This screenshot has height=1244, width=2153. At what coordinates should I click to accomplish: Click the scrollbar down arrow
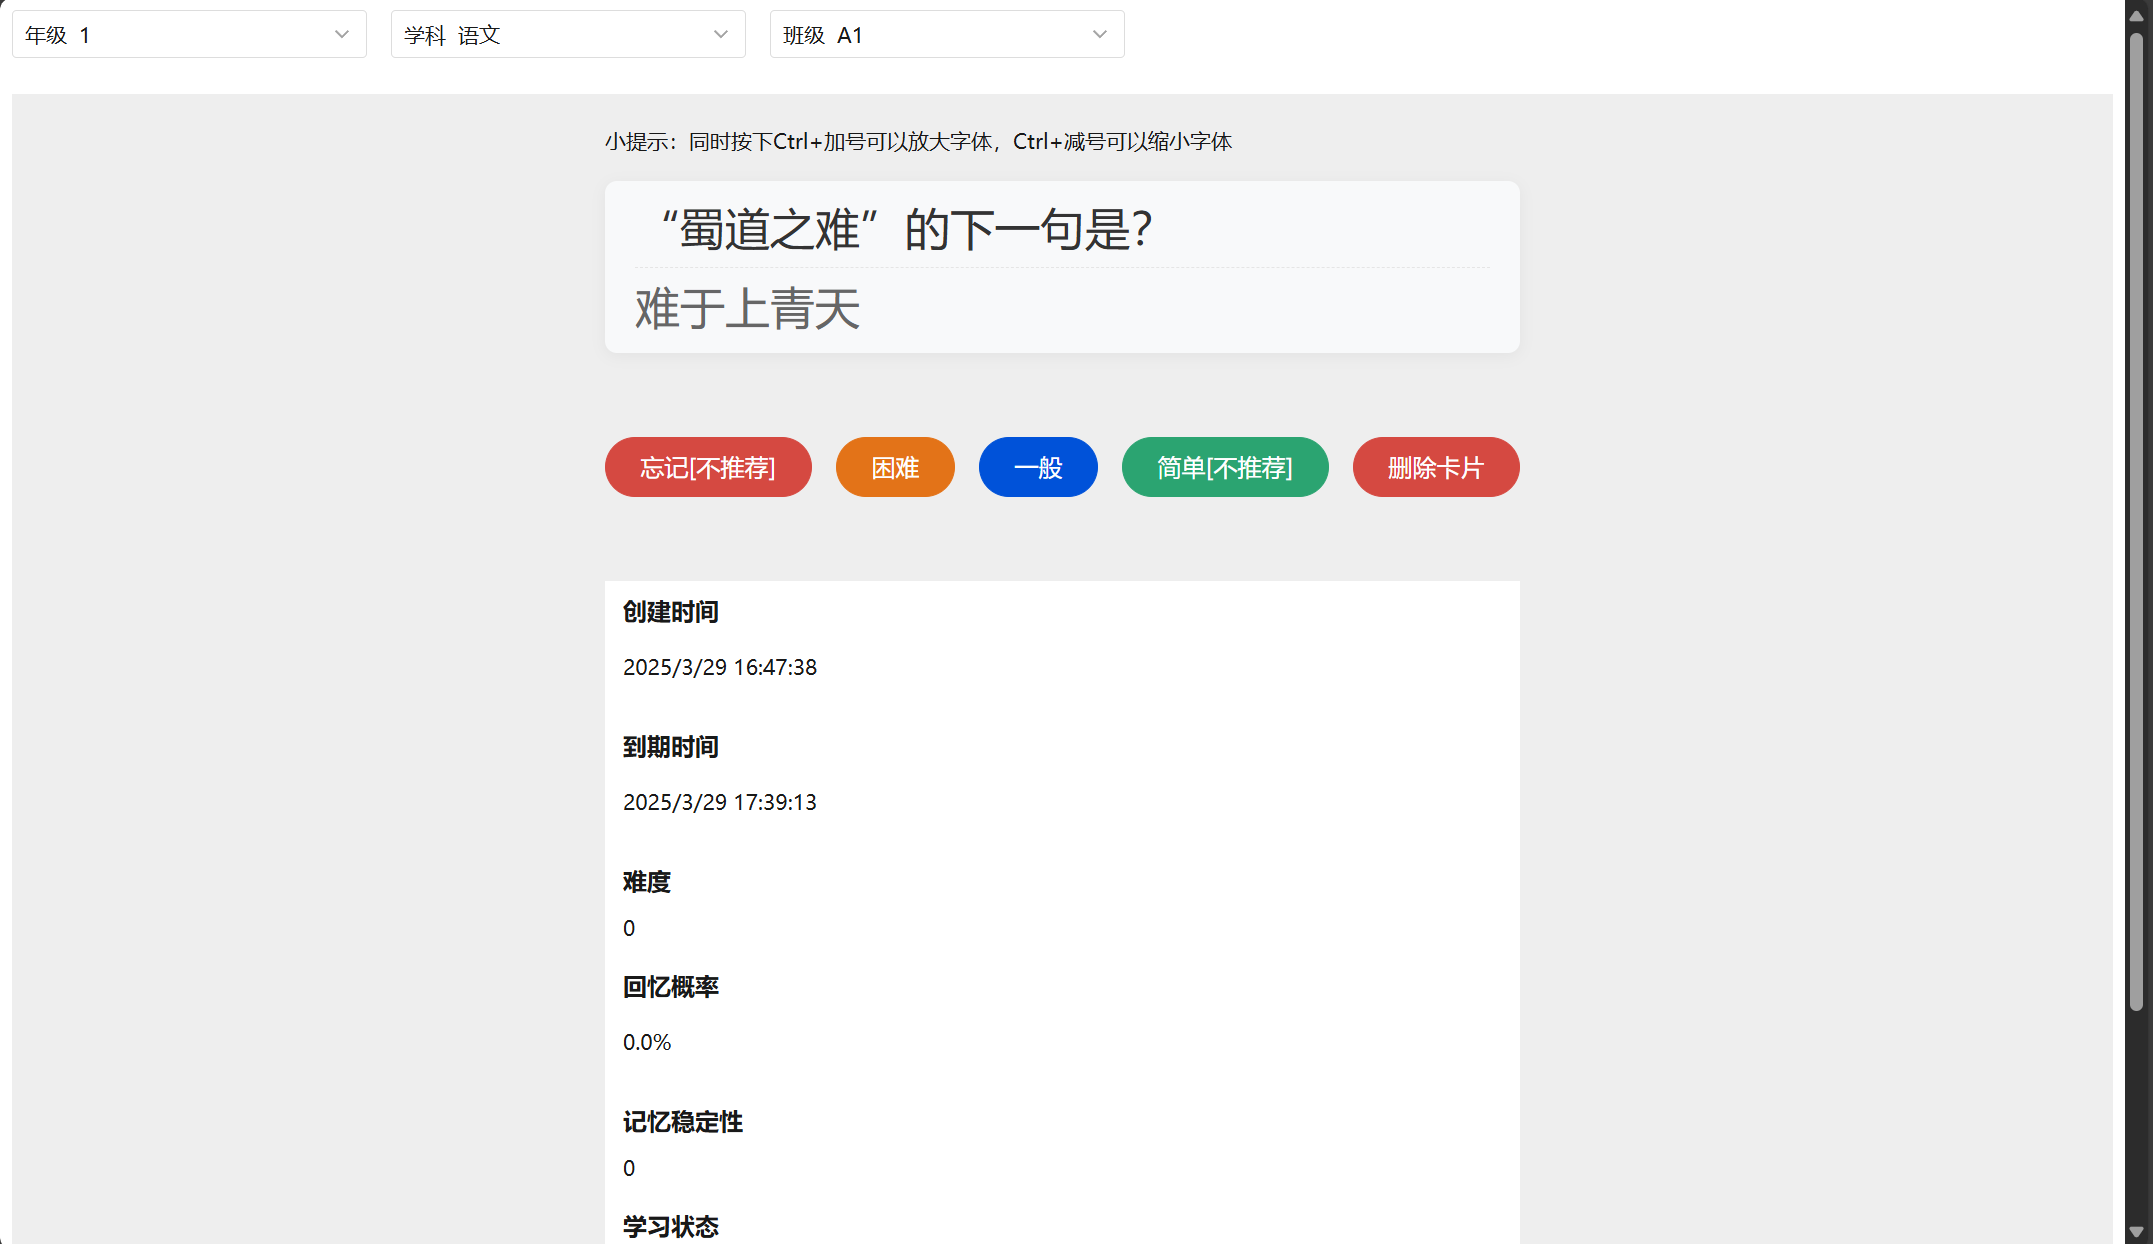tap(2136, 1232)
